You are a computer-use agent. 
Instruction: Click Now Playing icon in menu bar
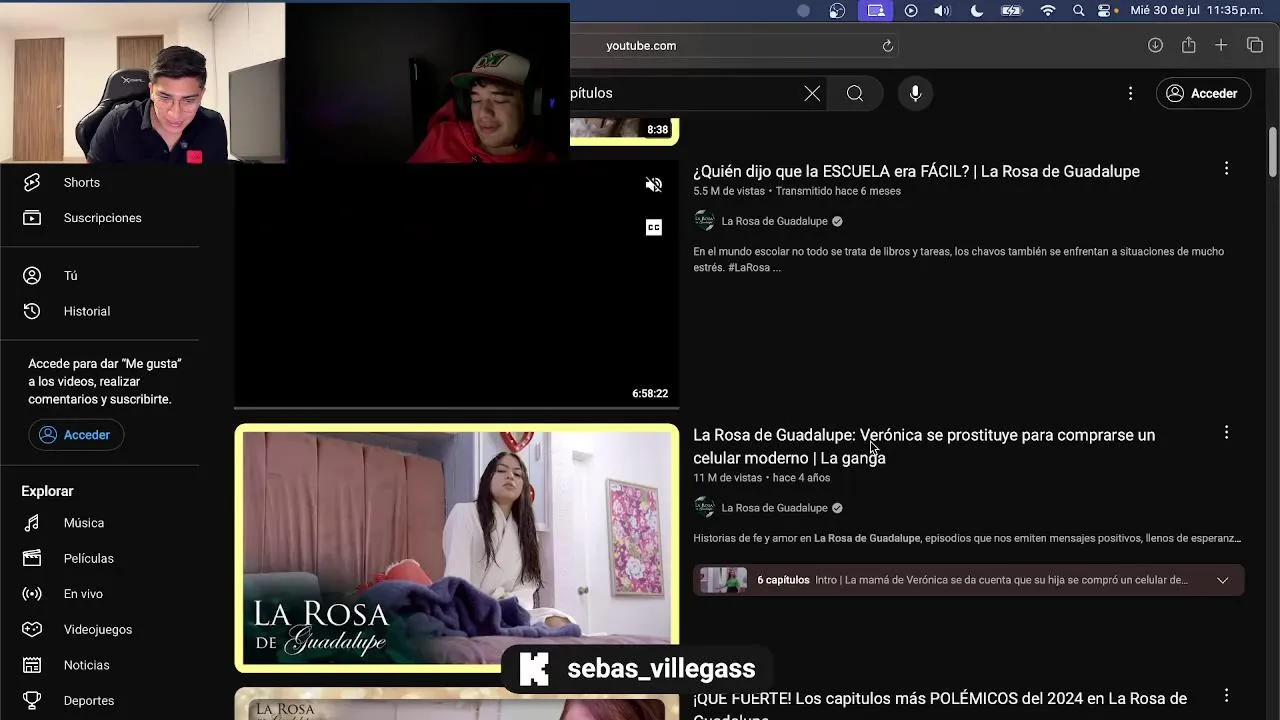(x=911, y=10)
